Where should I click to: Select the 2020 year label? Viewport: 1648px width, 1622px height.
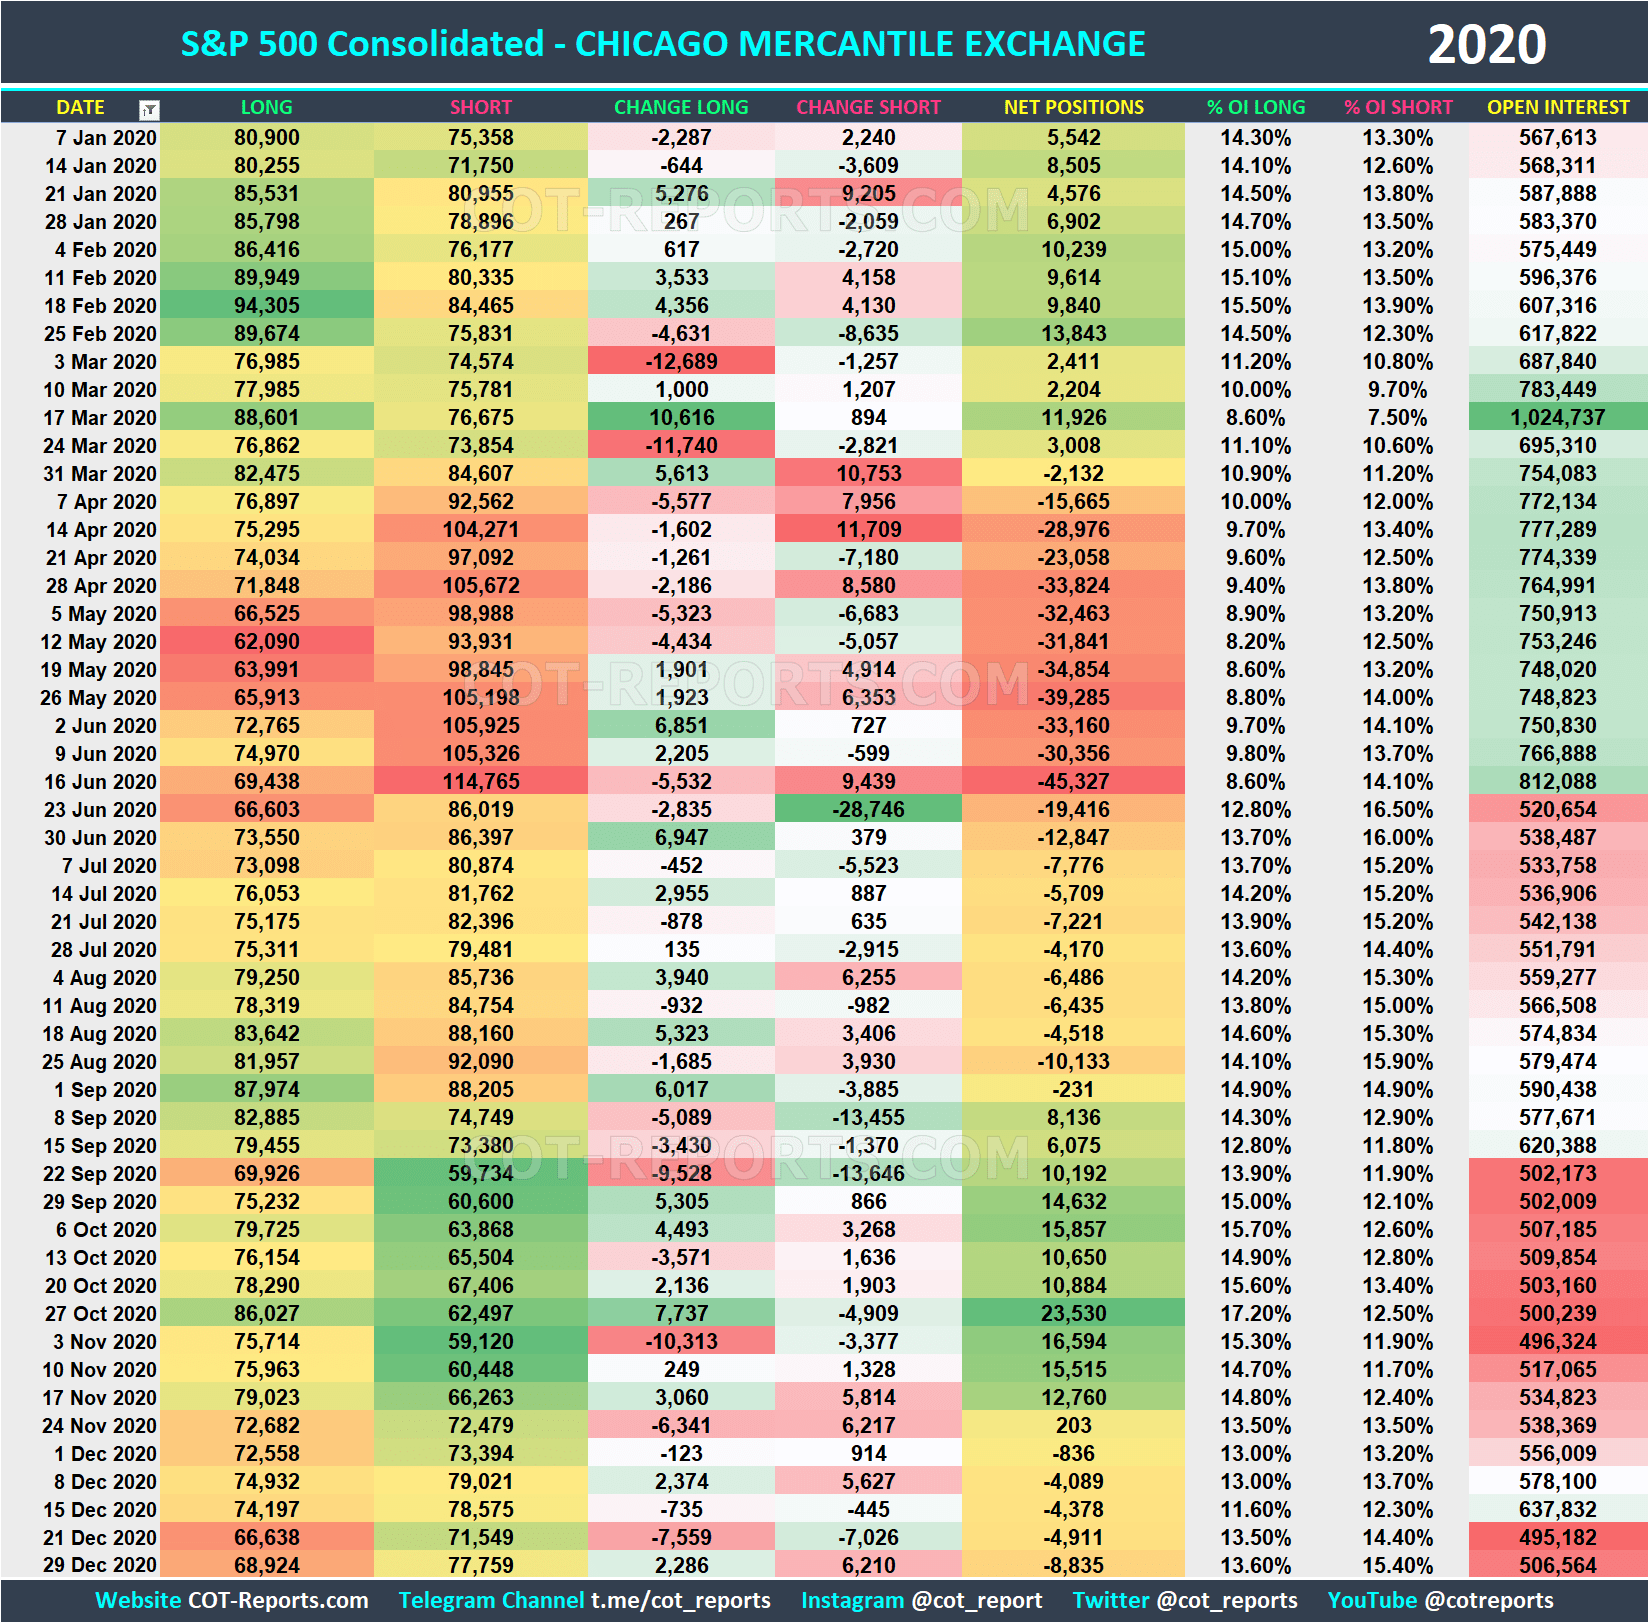[x=1490, y=42]
